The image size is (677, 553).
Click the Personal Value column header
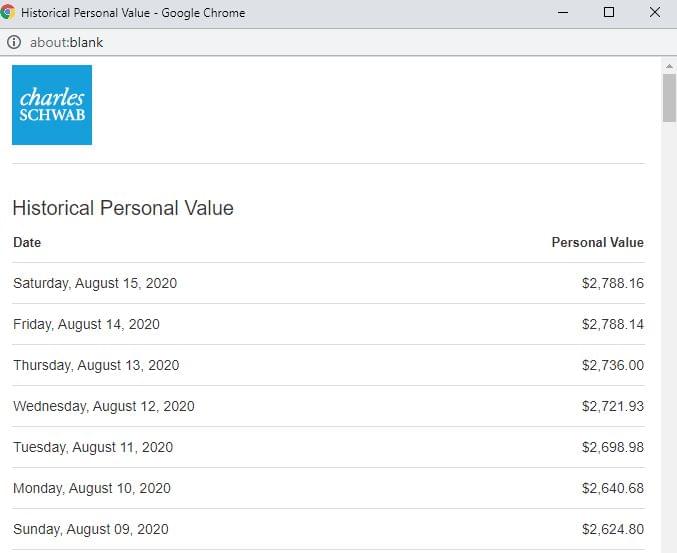(x=597, y=243)
